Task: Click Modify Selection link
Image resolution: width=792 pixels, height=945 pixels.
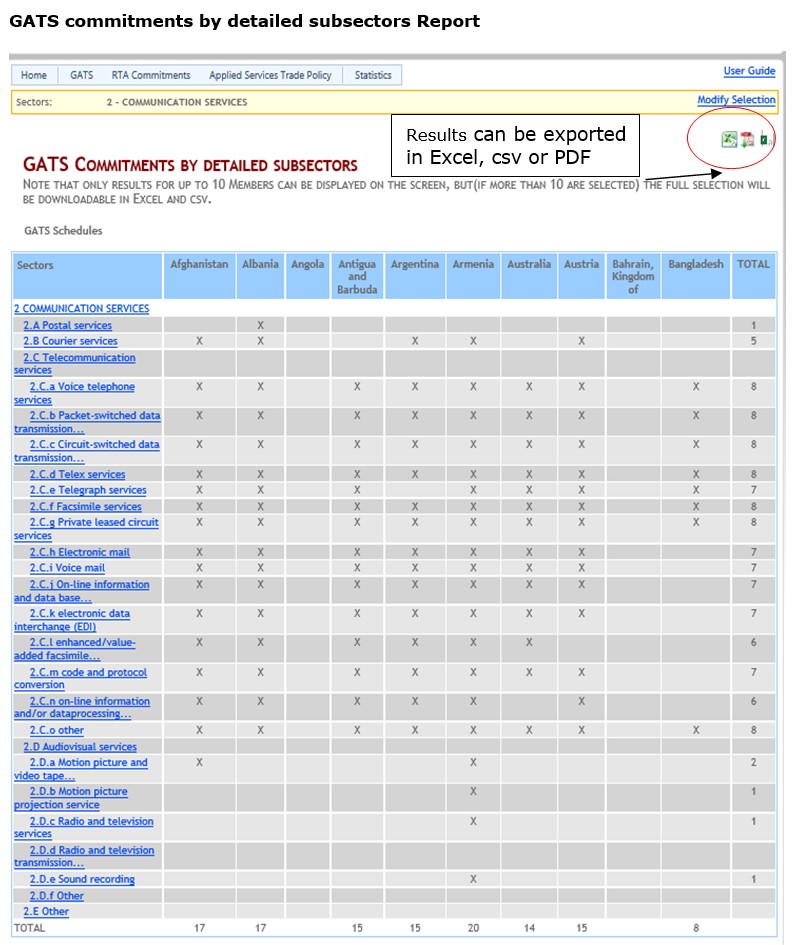Action: [x=736, y=99]
